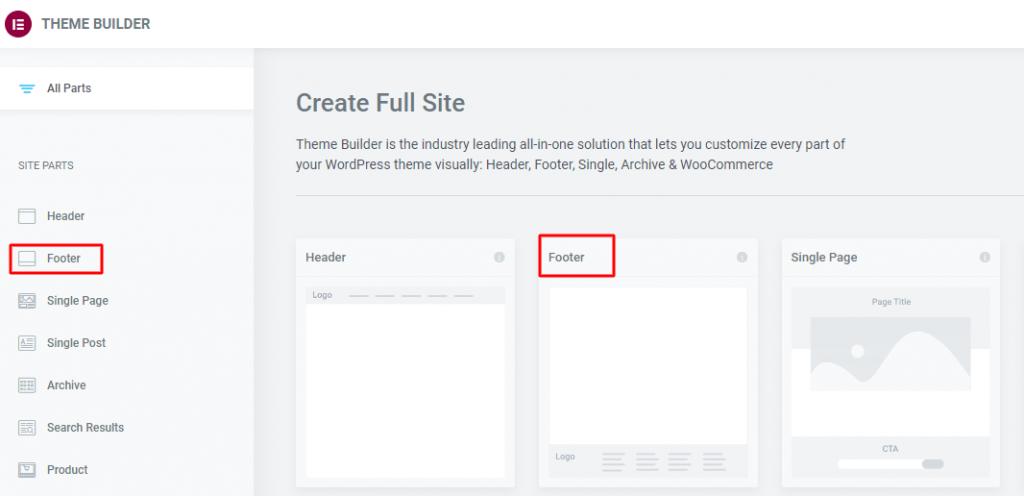Click Logo text in Header preview
The image size is (1024, 496).
point(322,295)
